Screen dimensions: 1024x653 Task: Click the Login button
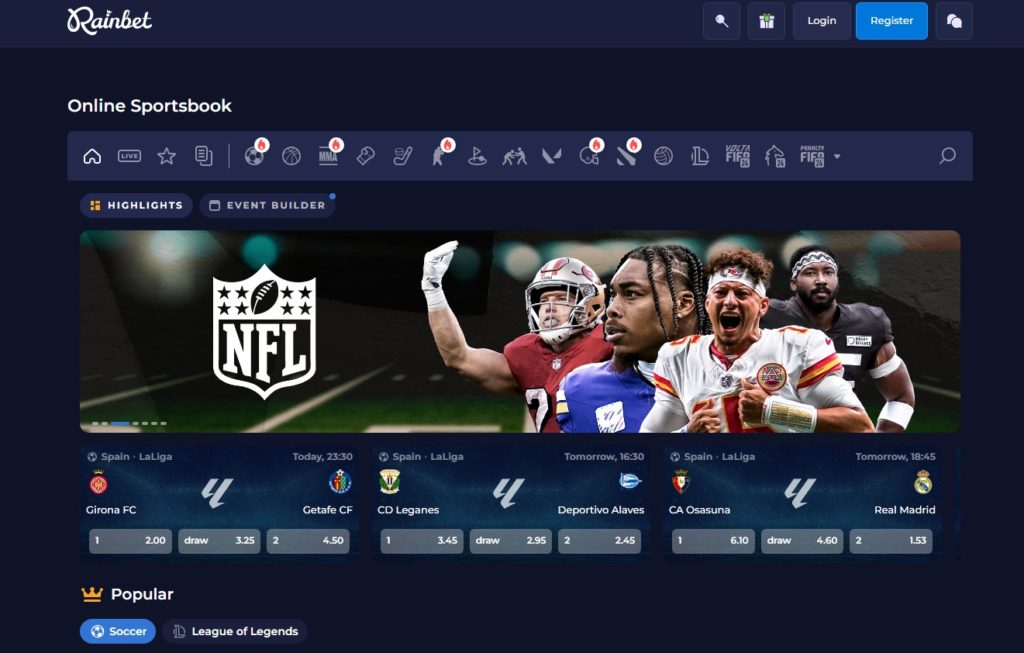821,21
